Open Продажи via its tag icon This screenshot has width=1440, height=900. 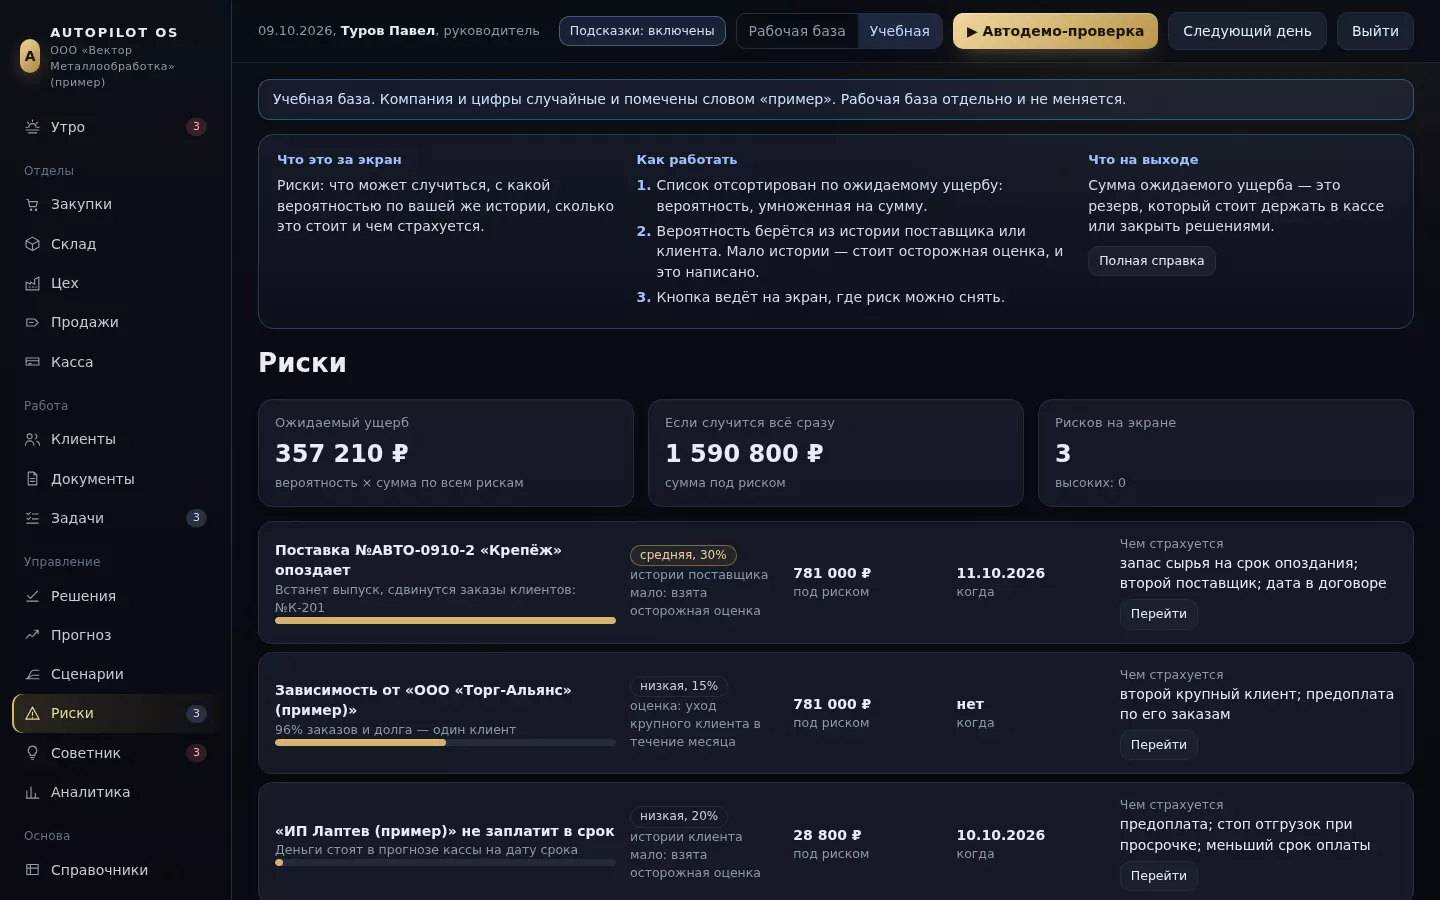(x=32, y=322)
